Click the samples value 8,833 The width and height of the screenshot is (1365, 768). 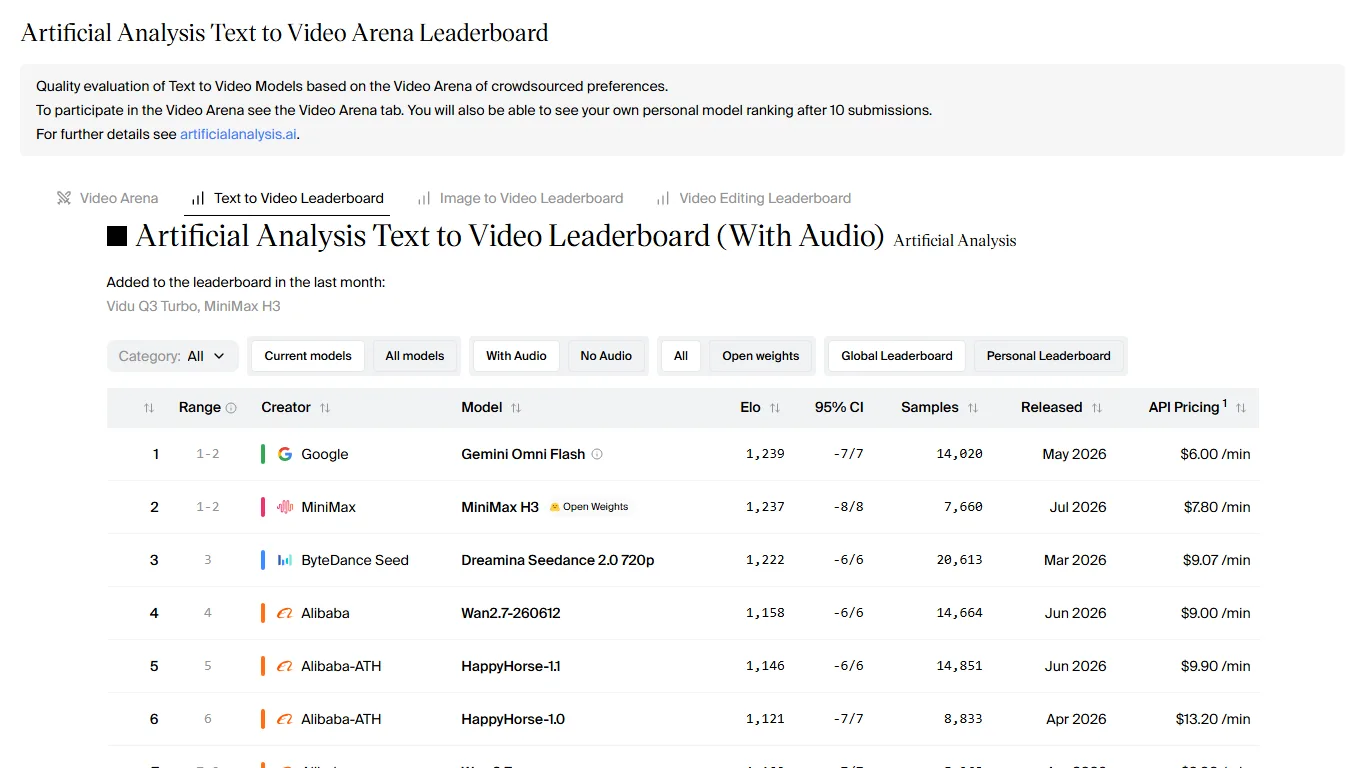(964, 719)
